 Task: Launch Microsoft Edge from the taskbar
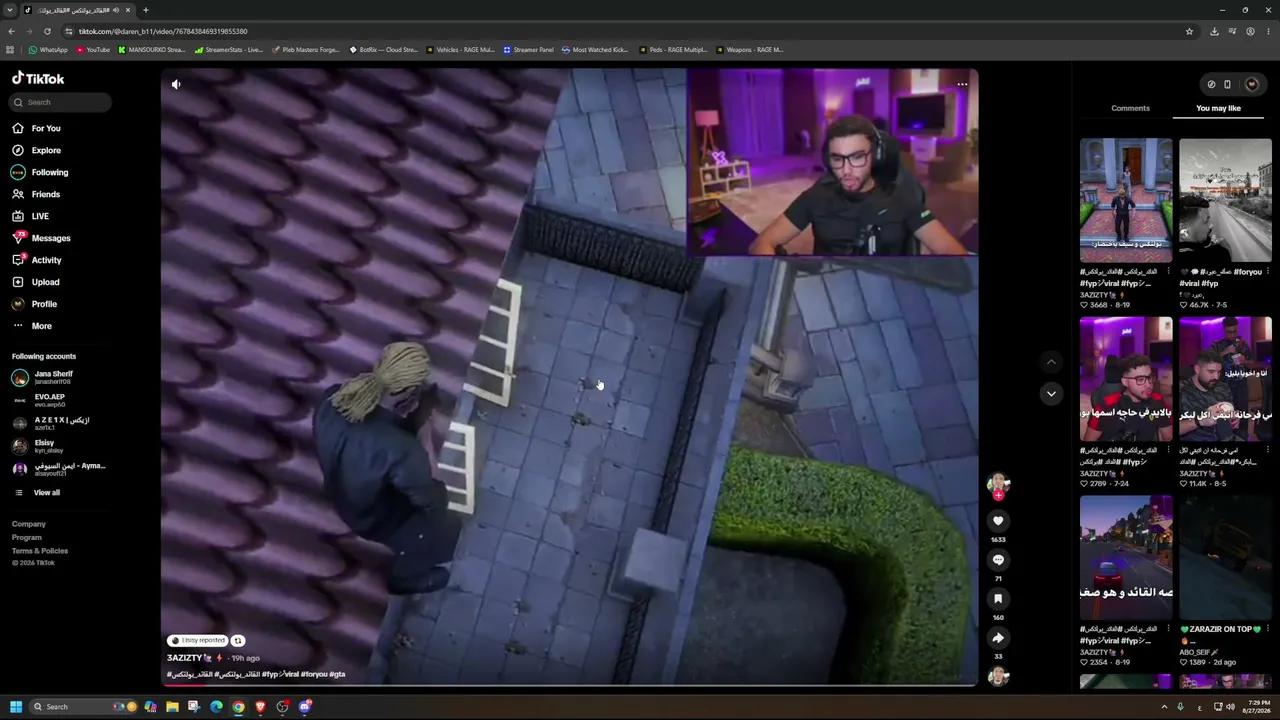click(x=216, y=707)
